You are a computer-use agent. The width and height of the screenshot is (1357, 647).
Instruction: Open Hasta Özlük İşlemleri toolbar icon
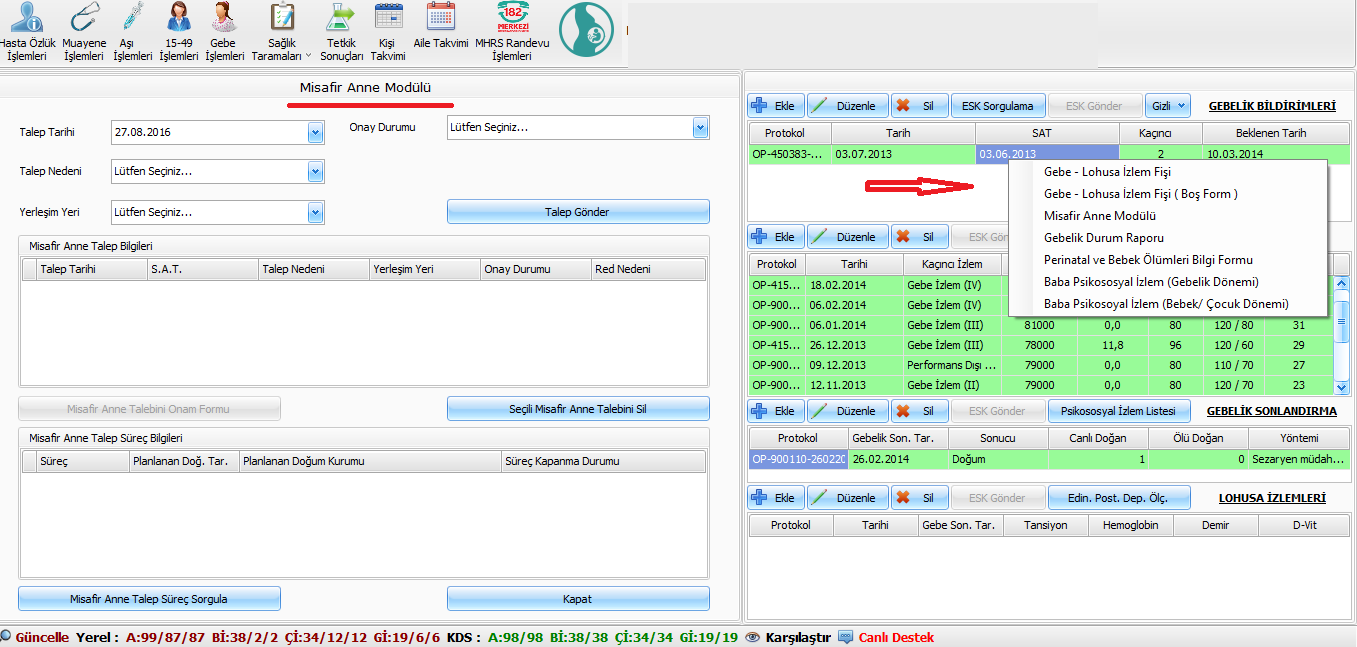tap(28, 18)
